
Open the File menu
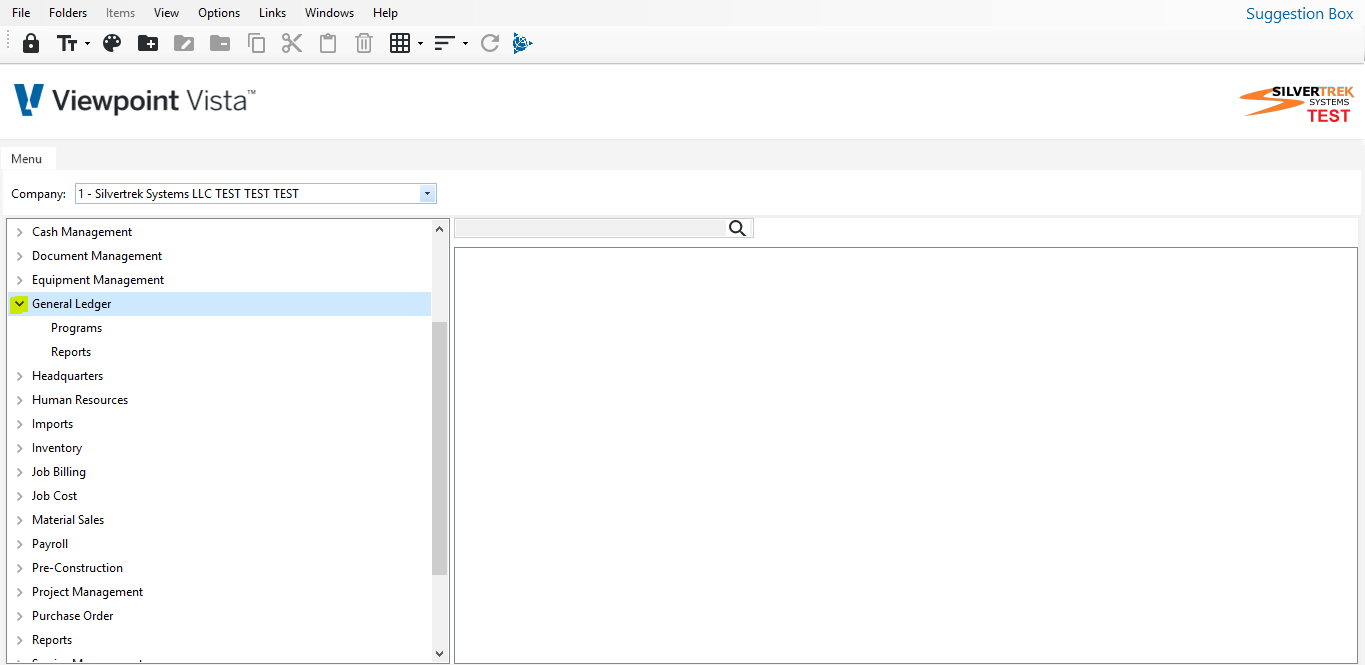point(21,13)
